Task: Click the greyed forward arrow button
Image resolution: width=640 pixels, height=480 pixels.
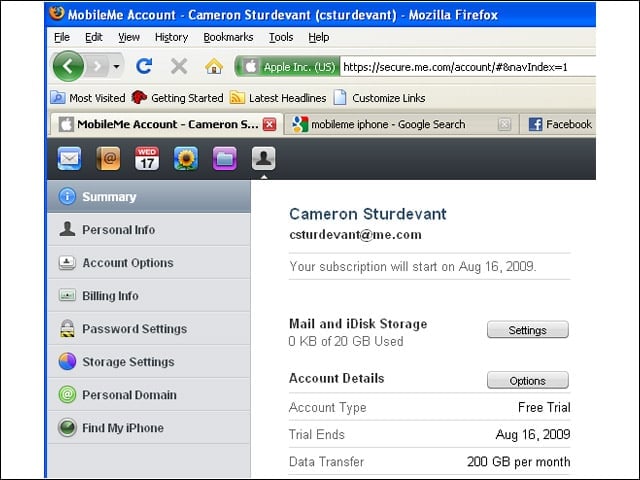Action: coord(97,66)
